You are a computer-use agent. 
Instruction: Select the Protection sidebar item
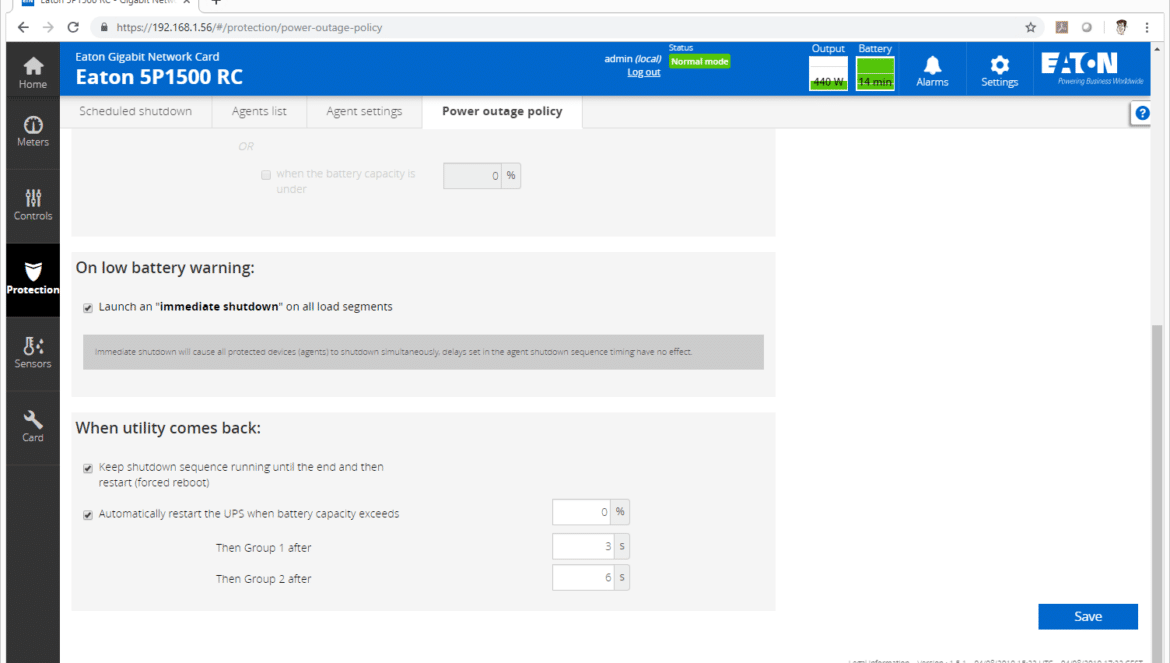tap(33, 279)
